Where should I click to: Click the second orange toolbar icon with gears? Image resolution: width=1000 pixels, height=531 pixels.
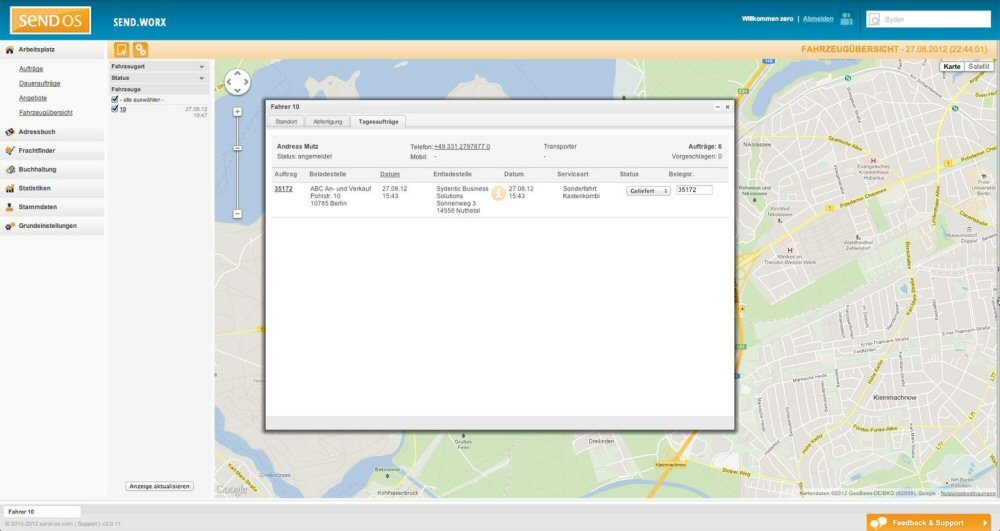pyautogui.click(x=141, y=49)
